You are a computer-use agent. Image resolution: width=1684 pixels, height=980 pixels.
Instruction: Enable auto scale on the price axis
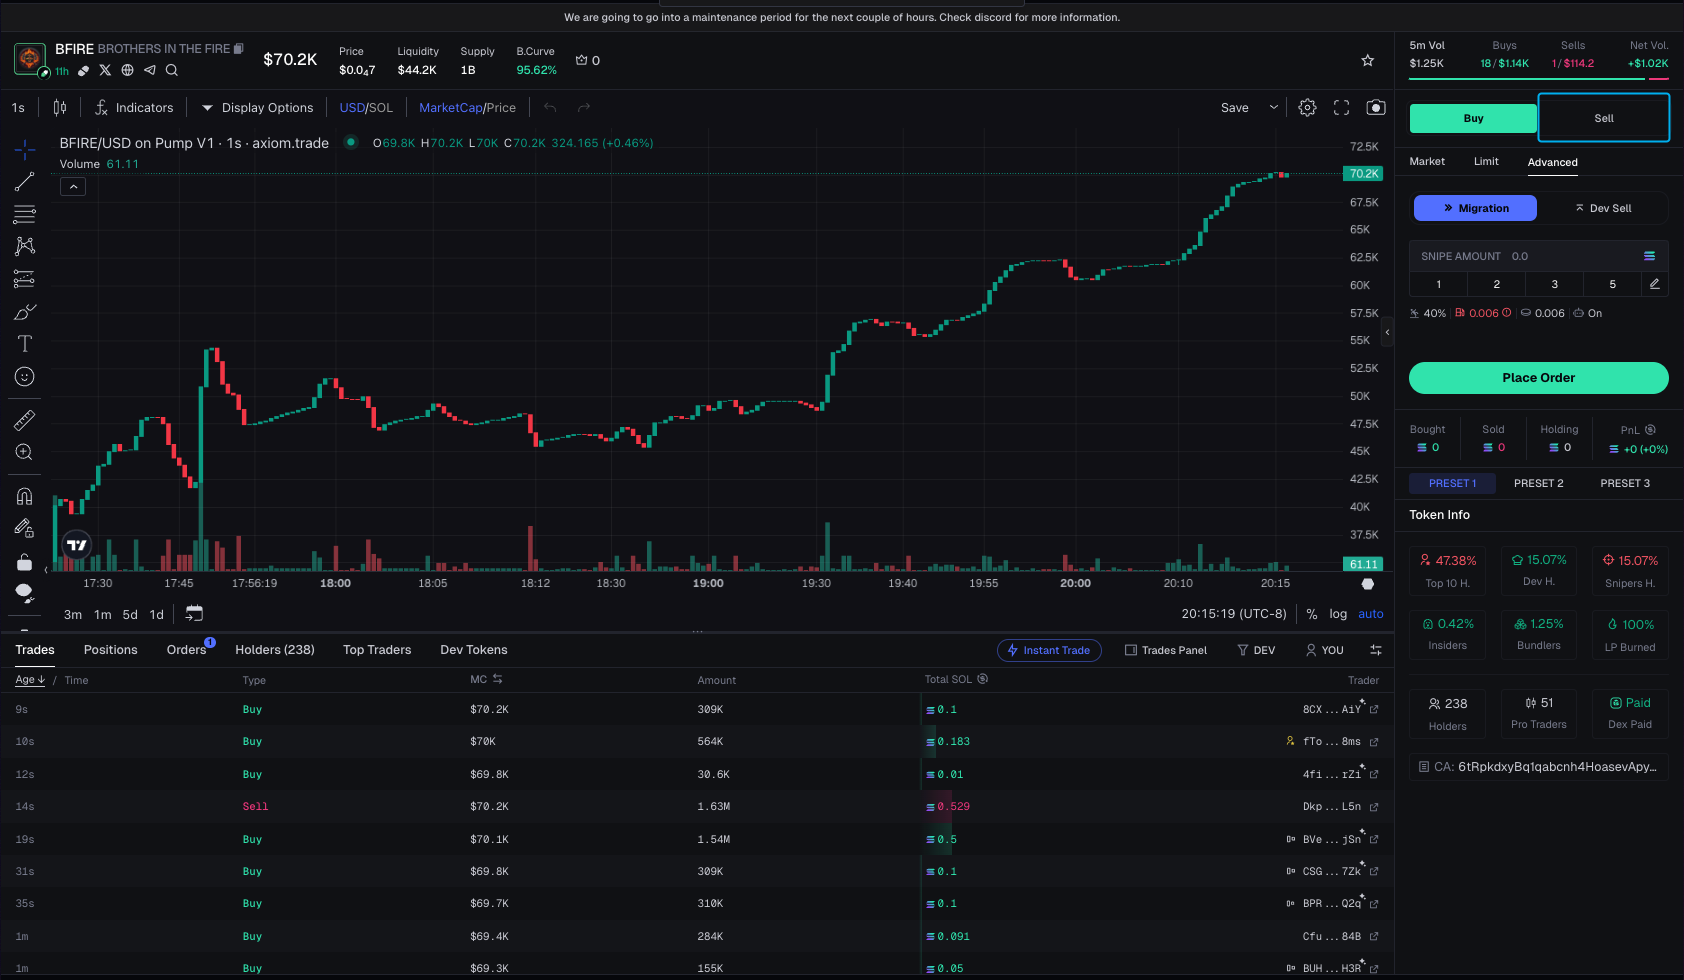point(1370,614)
